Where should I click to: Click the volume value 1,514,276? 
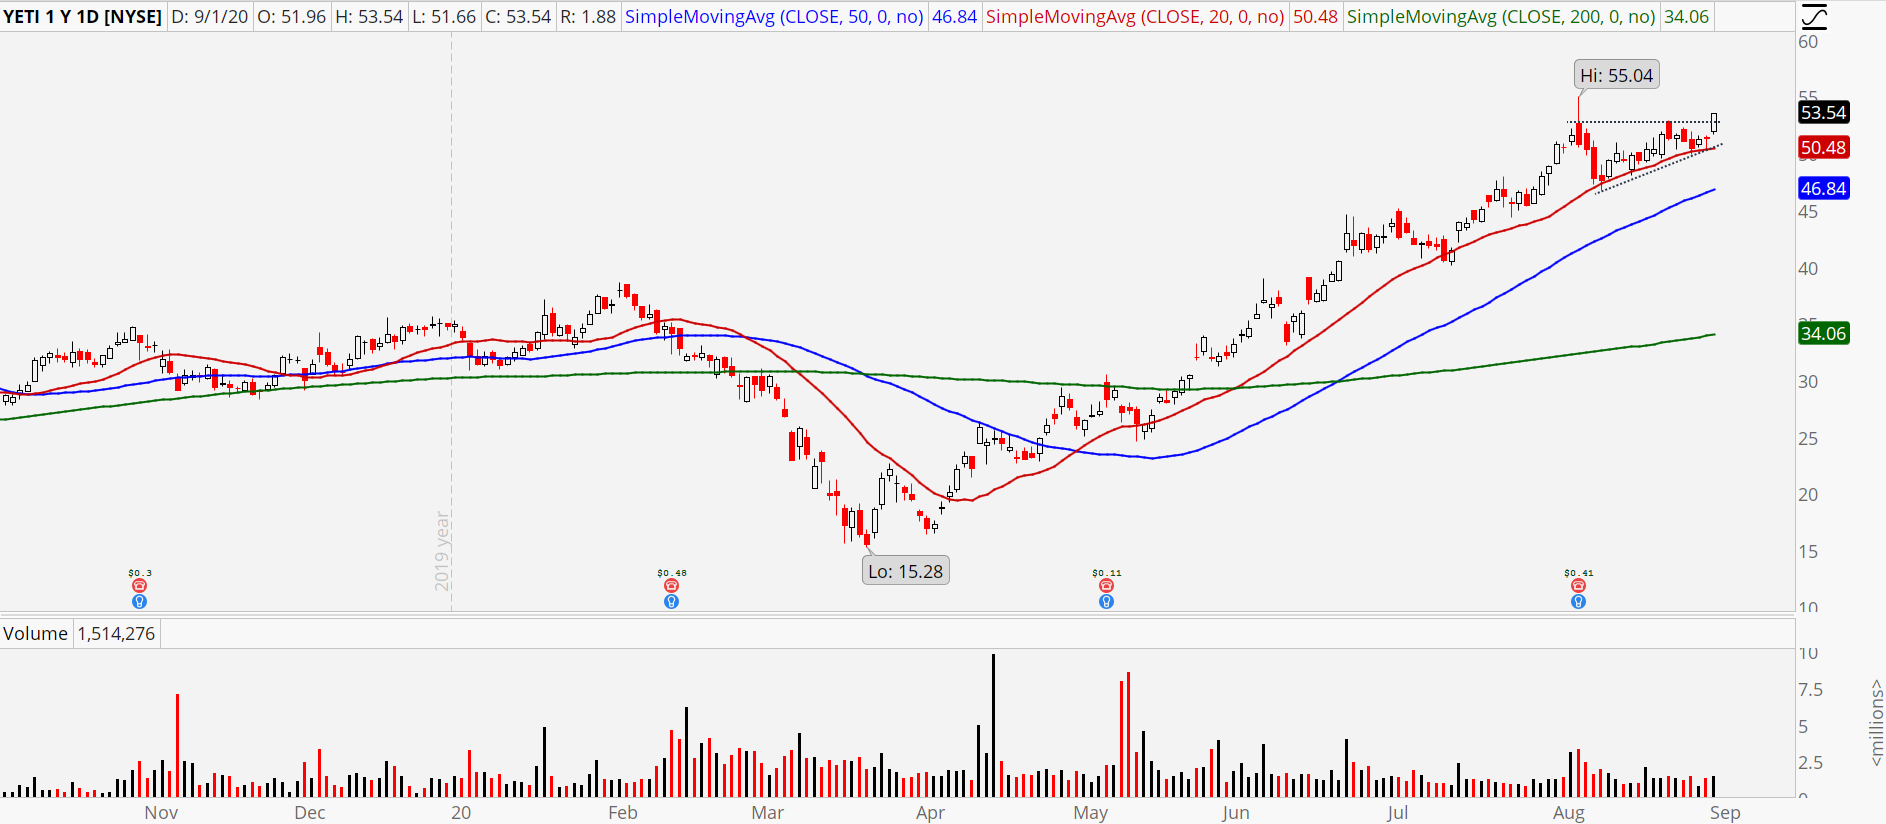[x=117, y=633]
